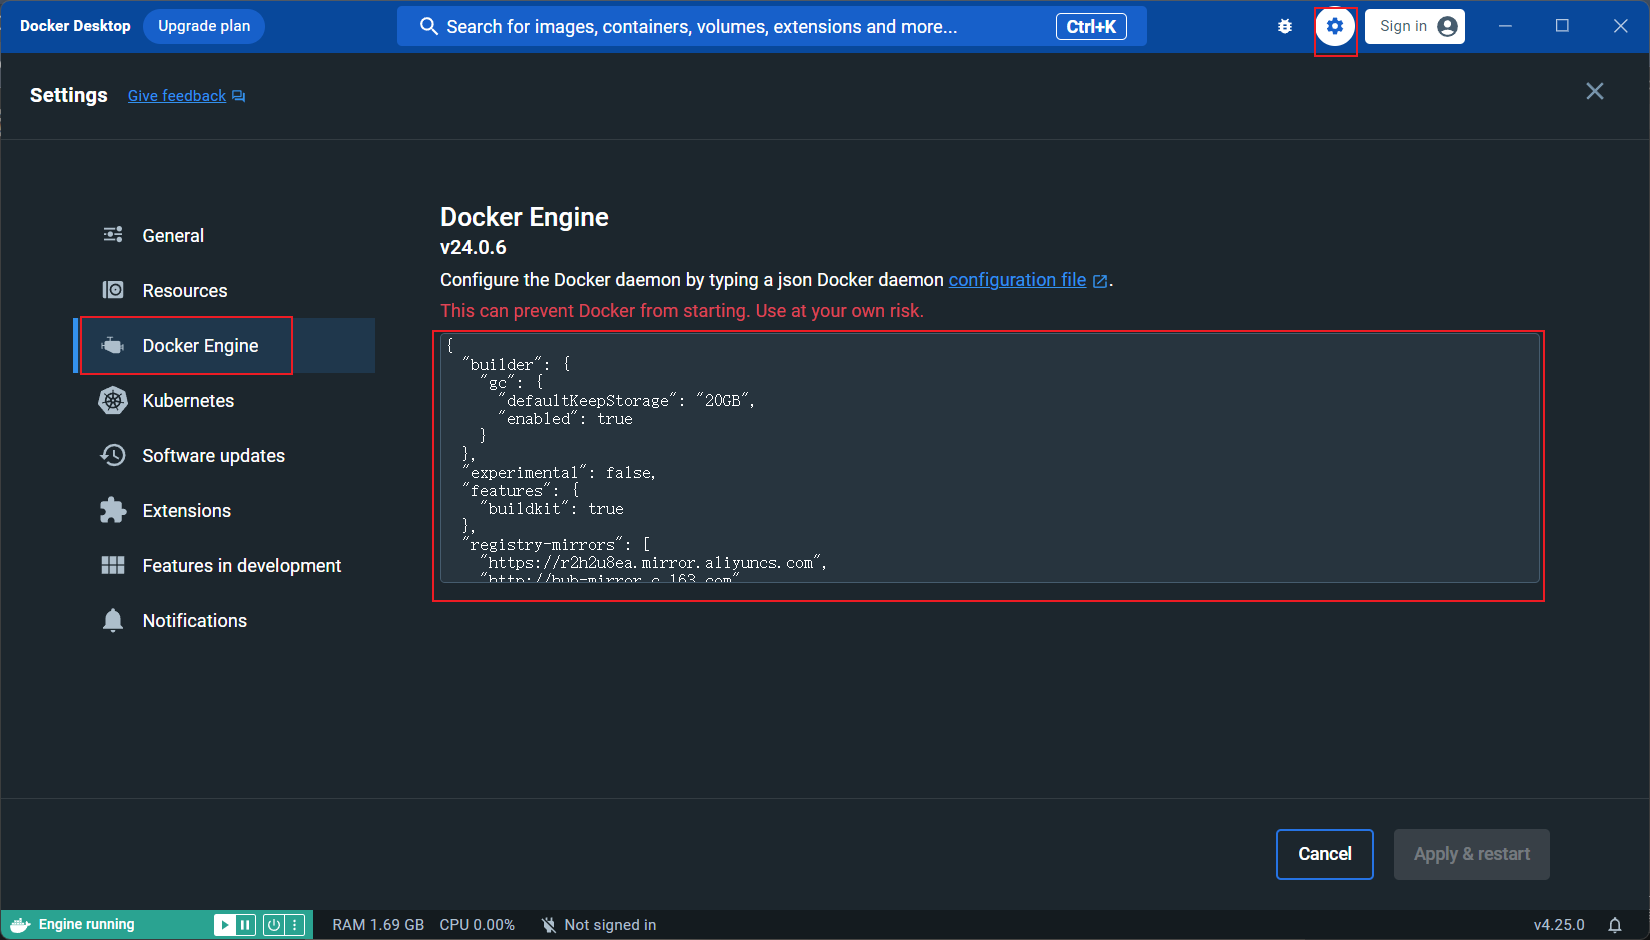Viewport: 1650px width, 940px height.
Task: Open Extensions settings section
Action: click(x=186, y=511)
